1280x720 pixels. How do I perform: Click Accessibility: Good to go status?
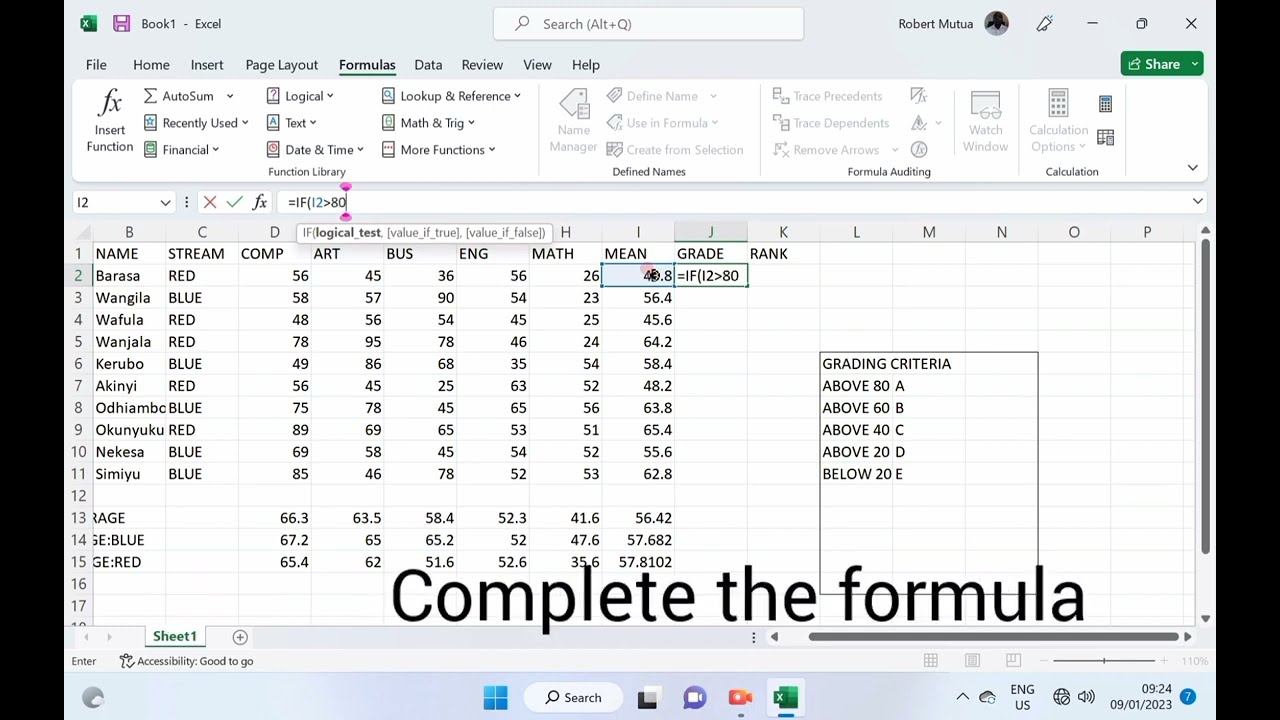(x=186, y=661)
